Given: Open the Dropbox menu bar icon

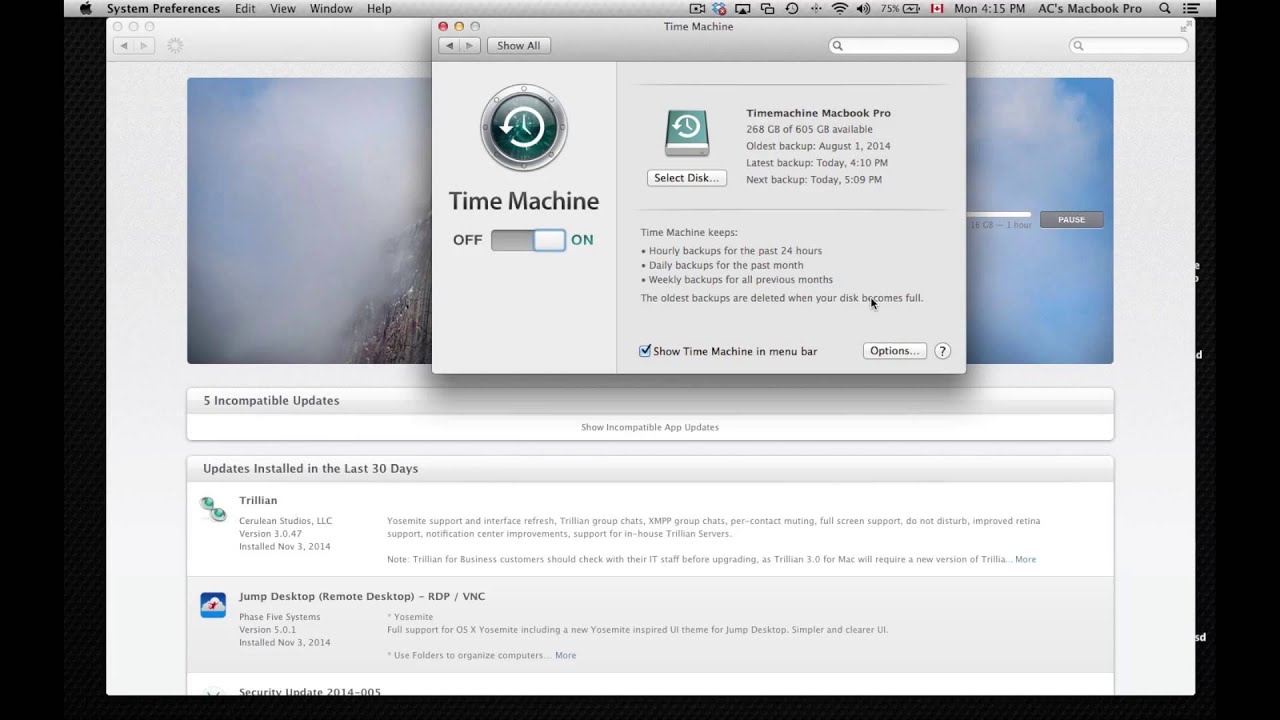Looking at the screenshot, I should tap(719, 8).
